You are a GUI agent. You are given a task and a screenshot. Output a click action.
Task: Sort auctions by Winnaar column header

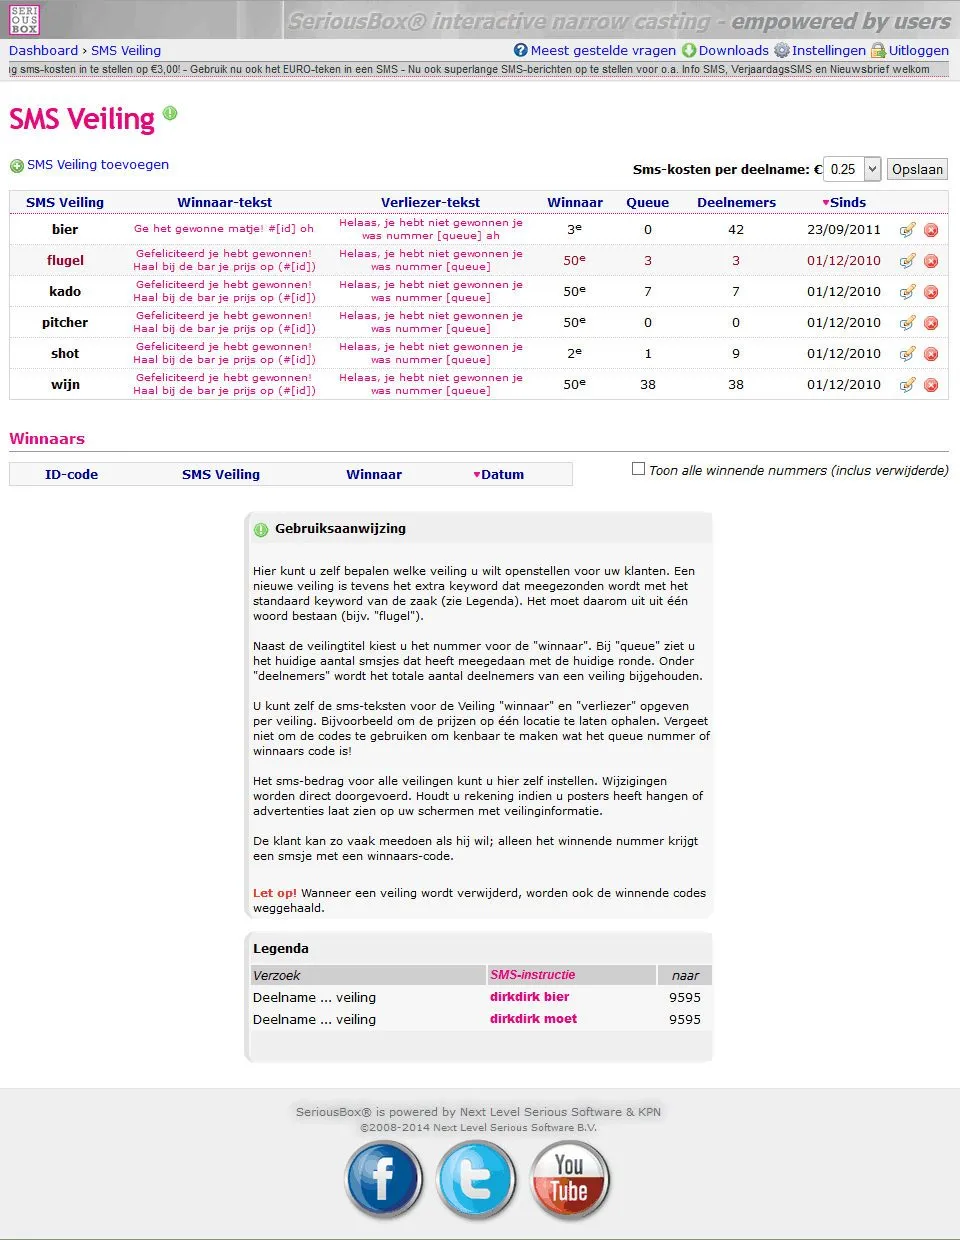click(575, 202)
